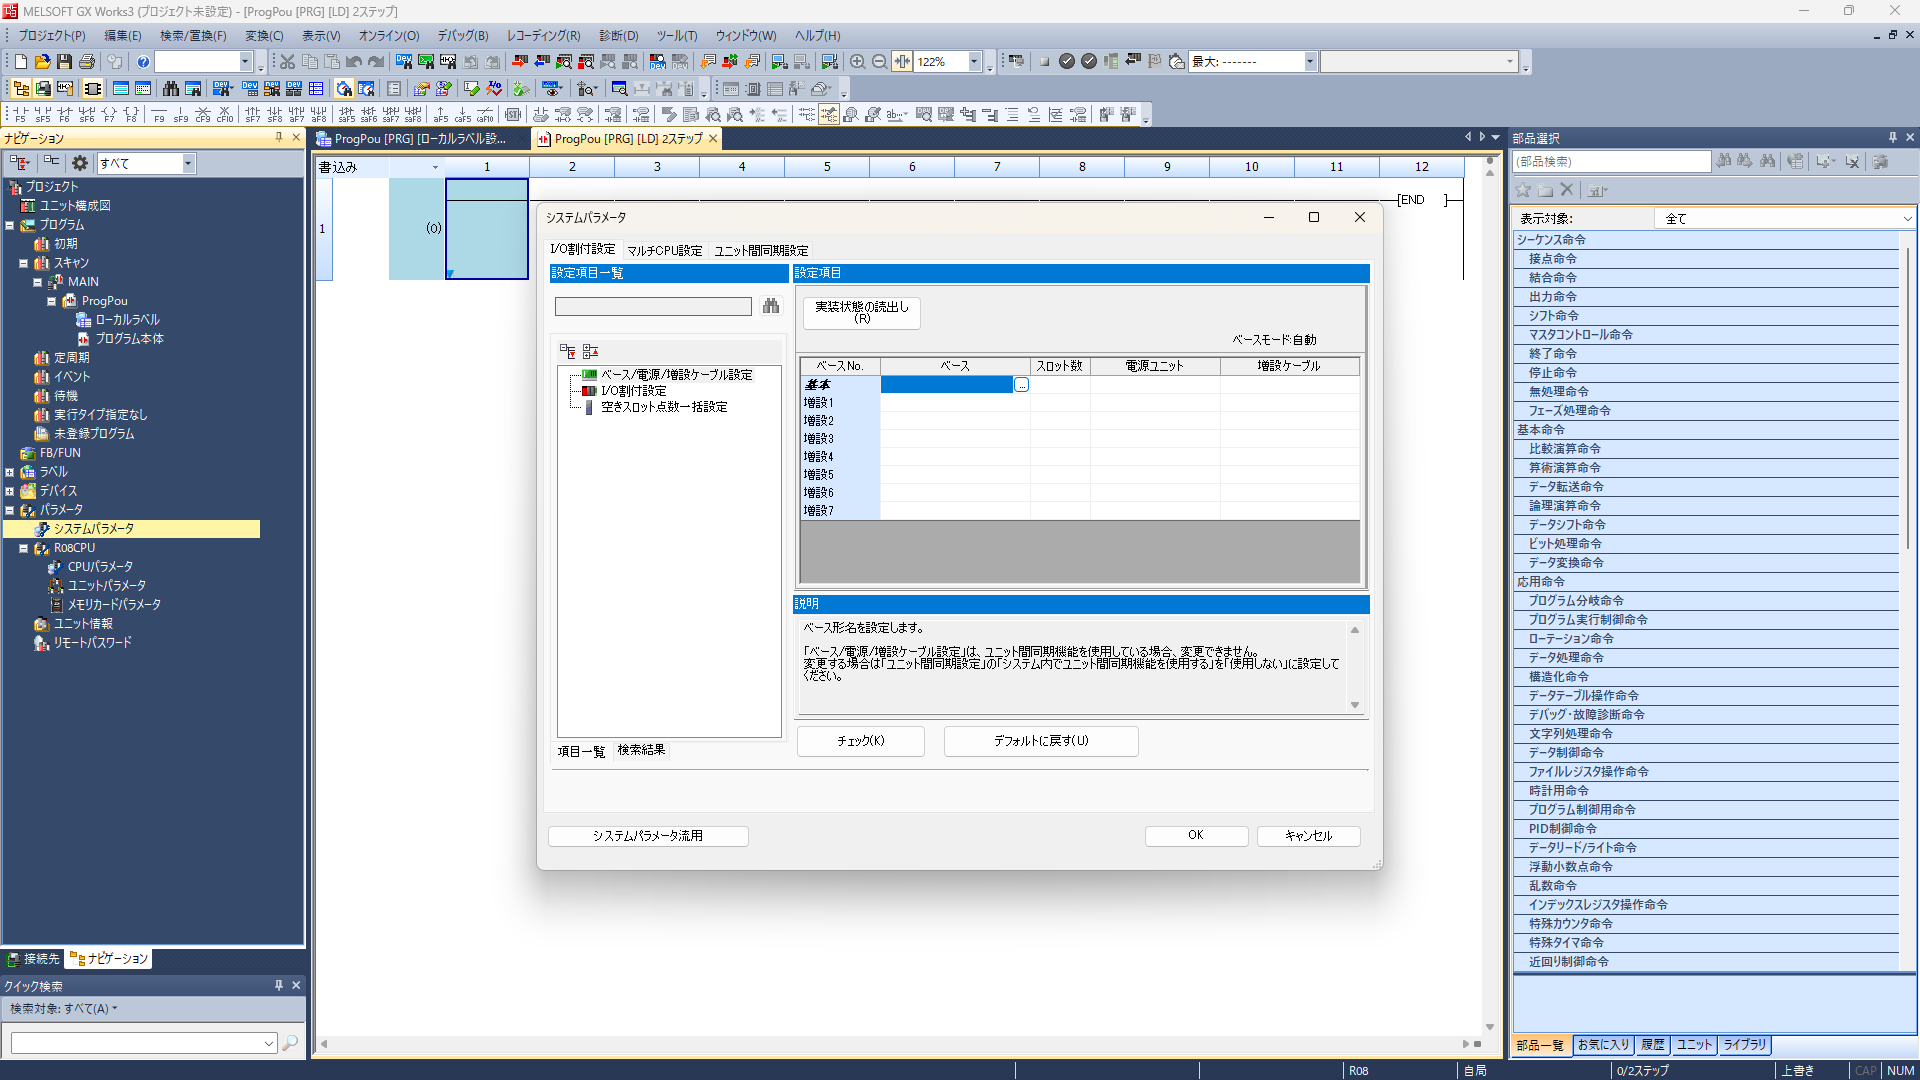Open the 122% zoom level dropdown
The image size is (1920, 1080).
click(973, 62)
